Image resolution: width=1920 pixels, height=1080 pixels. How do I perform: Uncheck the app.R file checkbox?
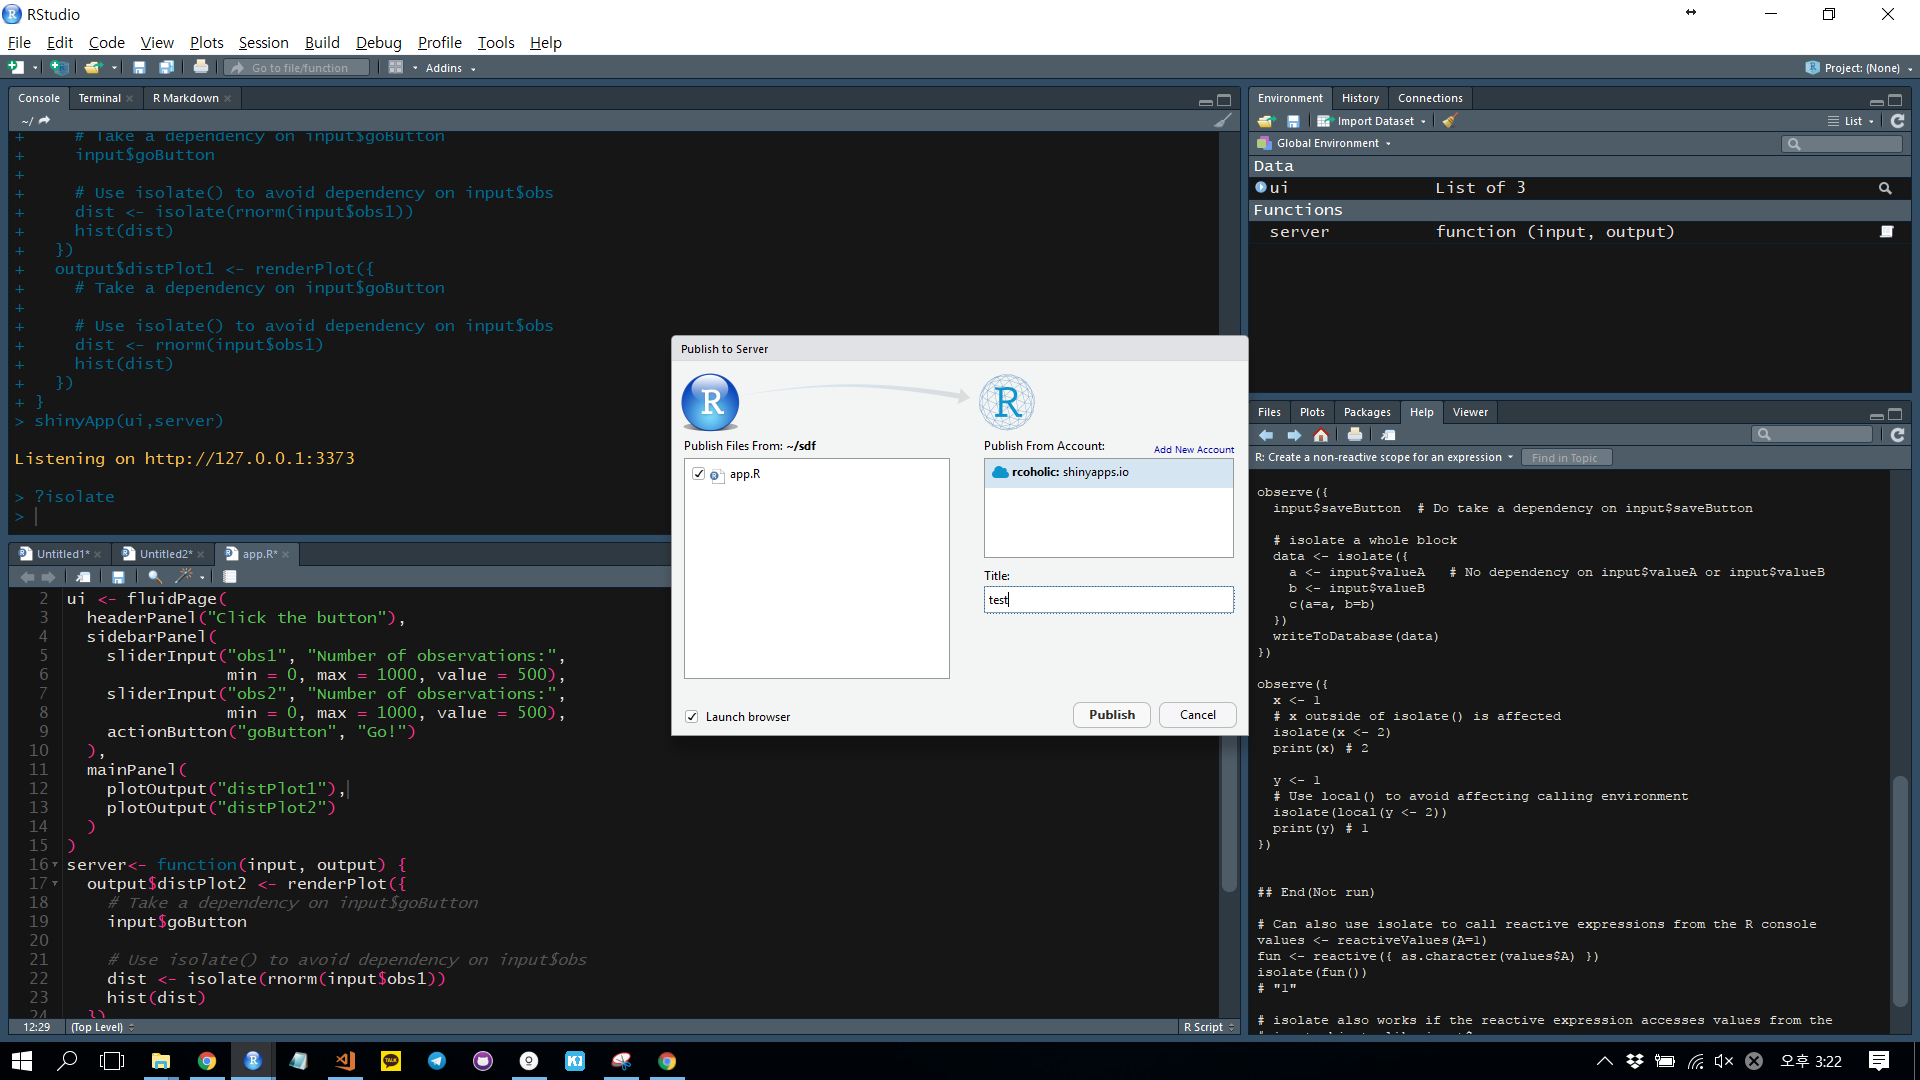698,474
